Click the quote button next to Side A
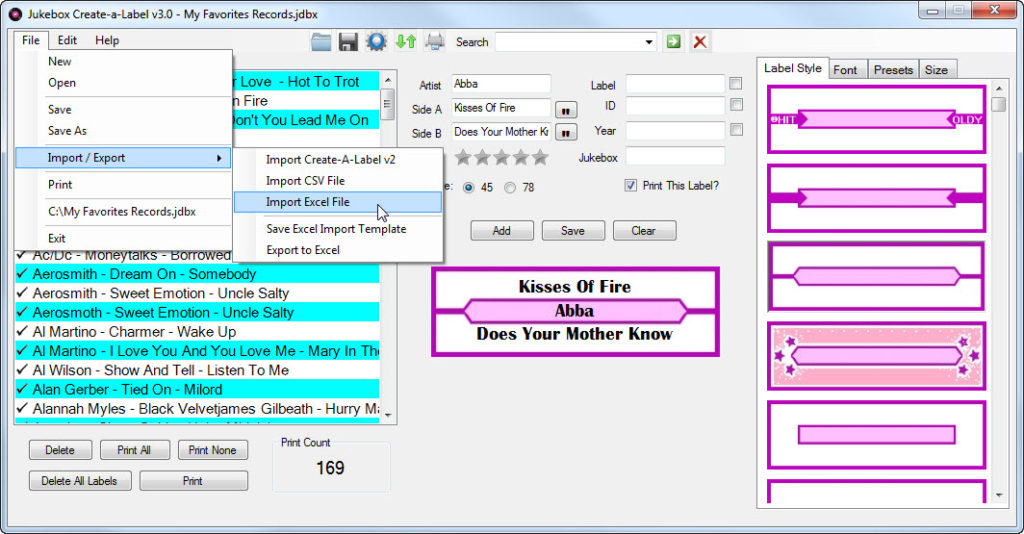 pyautogui.click(x=566, y=108)
